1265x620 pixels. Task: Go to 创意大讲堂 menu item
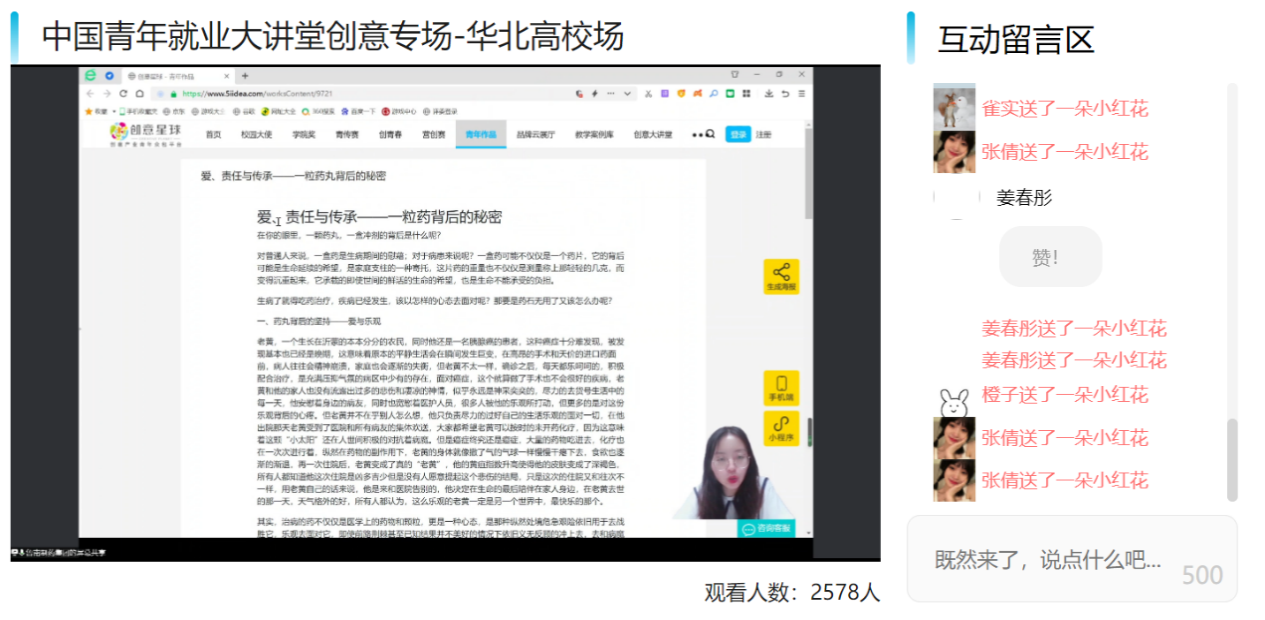pos(652,134)
